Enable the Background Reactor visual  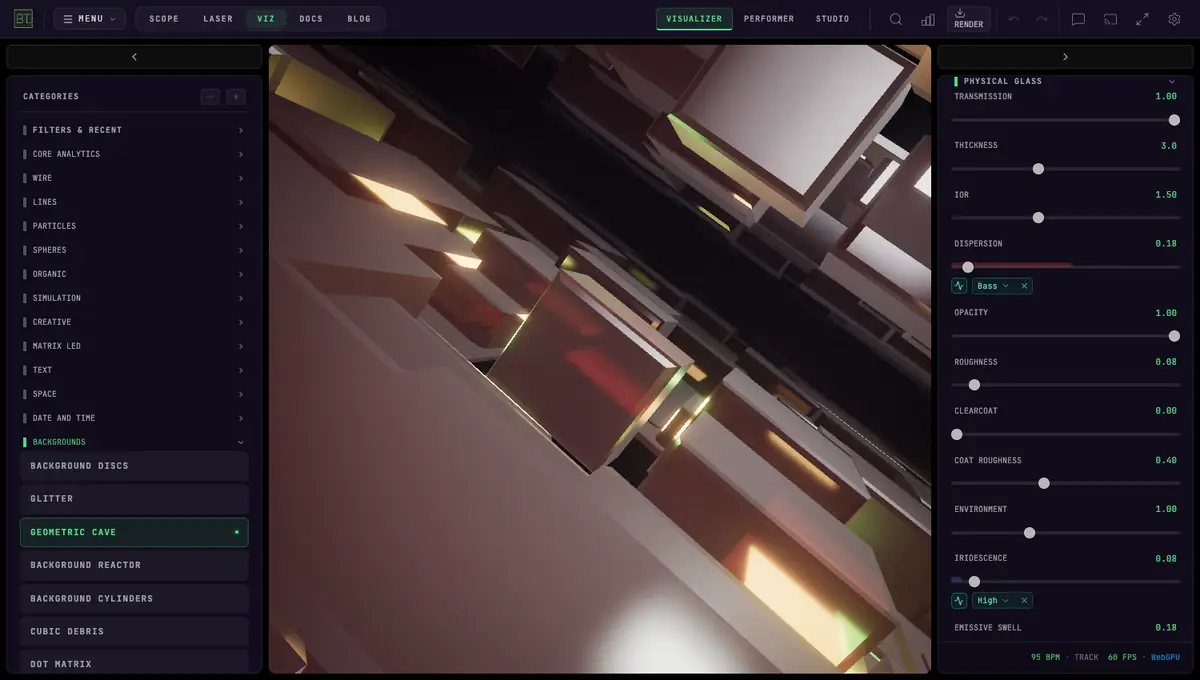pyautogui.click(x=134, y=565)
